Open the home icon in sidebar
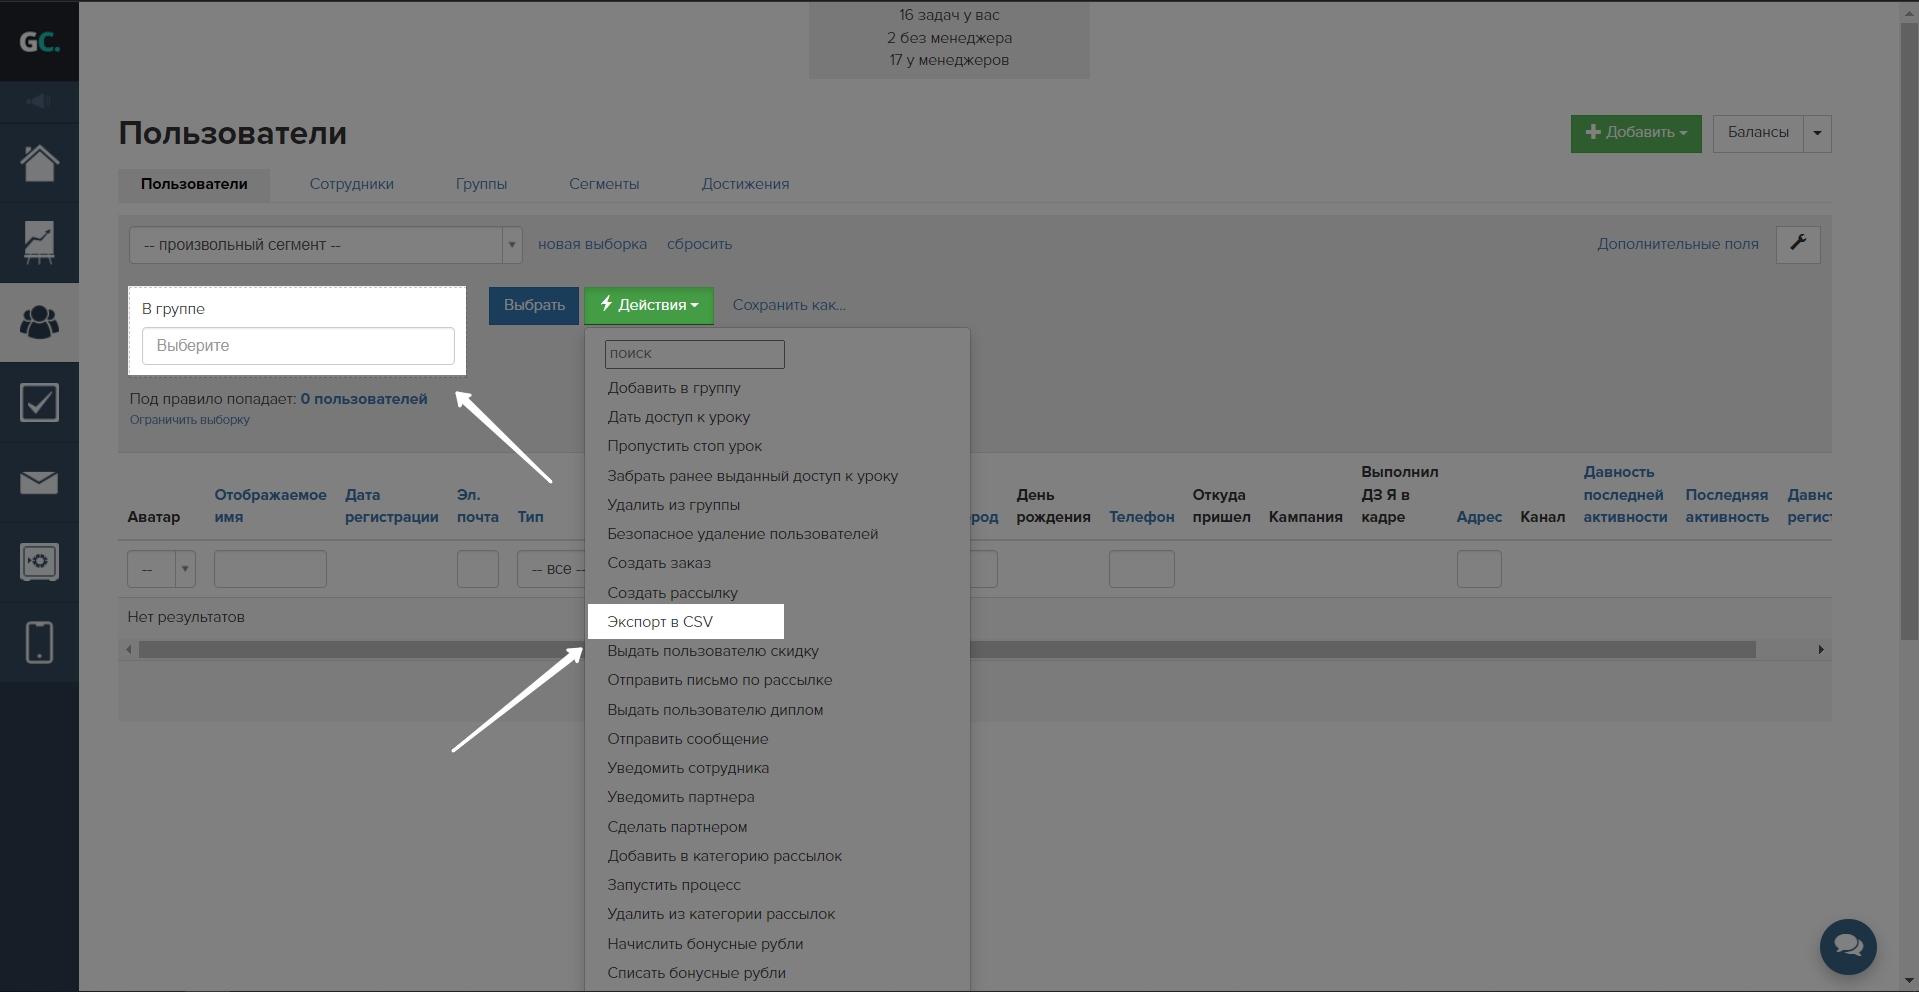Viewport: 1919px width, 992px height. [39, 163]
